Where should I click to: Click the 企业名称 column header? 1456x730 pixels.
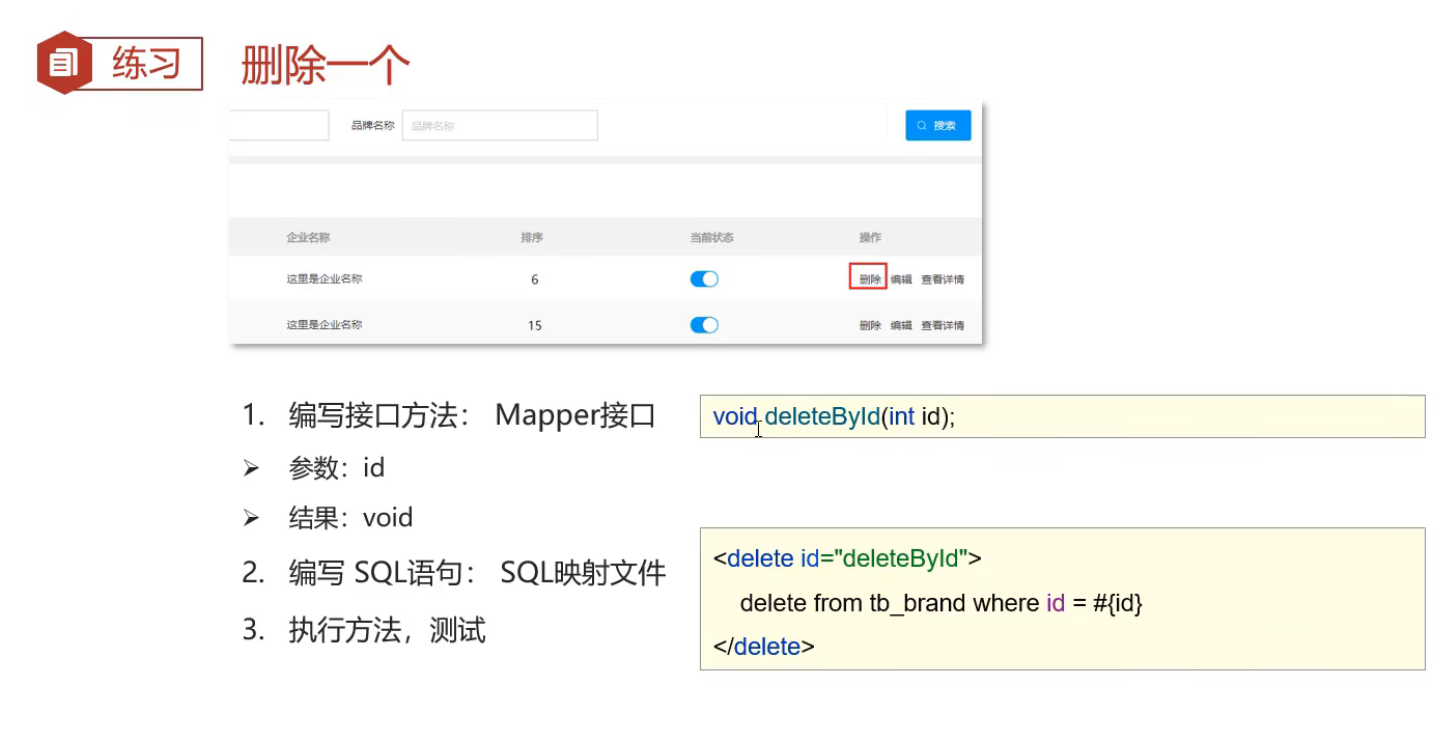click(x=308, y=238)
